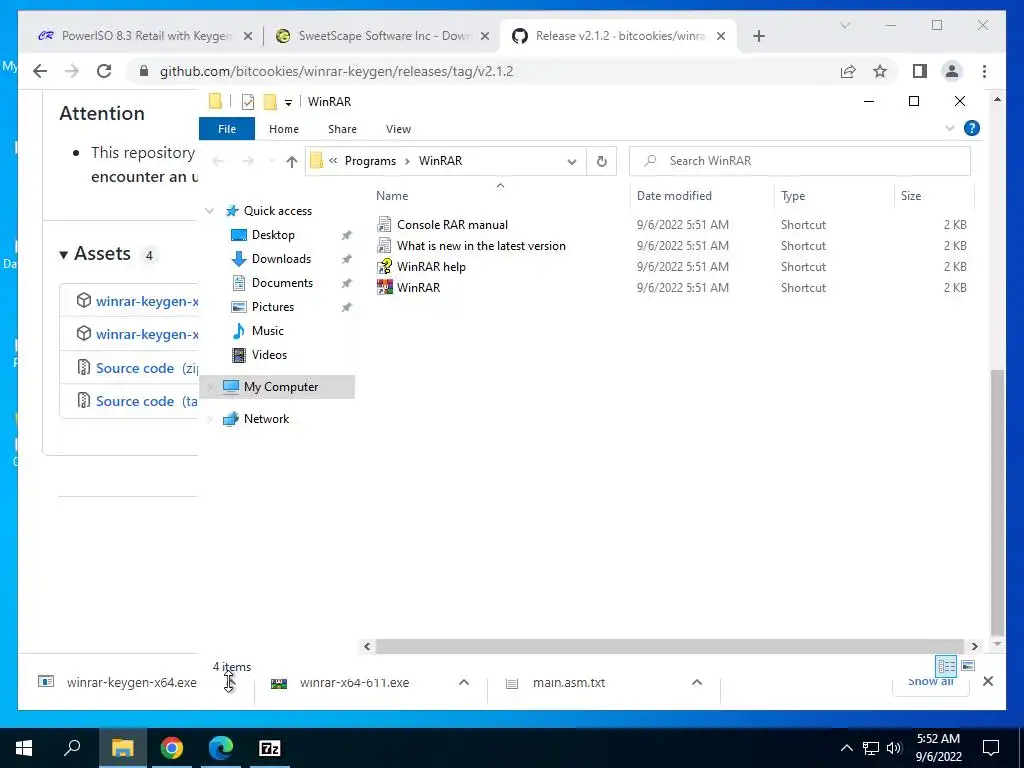Viewport: 1024px width, 768px height.
Task: Open Pictures in Quick access
Action: 272,307
